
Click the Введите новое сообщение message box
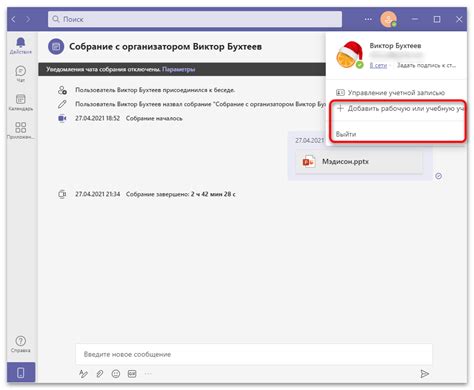click(x=254, y=354)
